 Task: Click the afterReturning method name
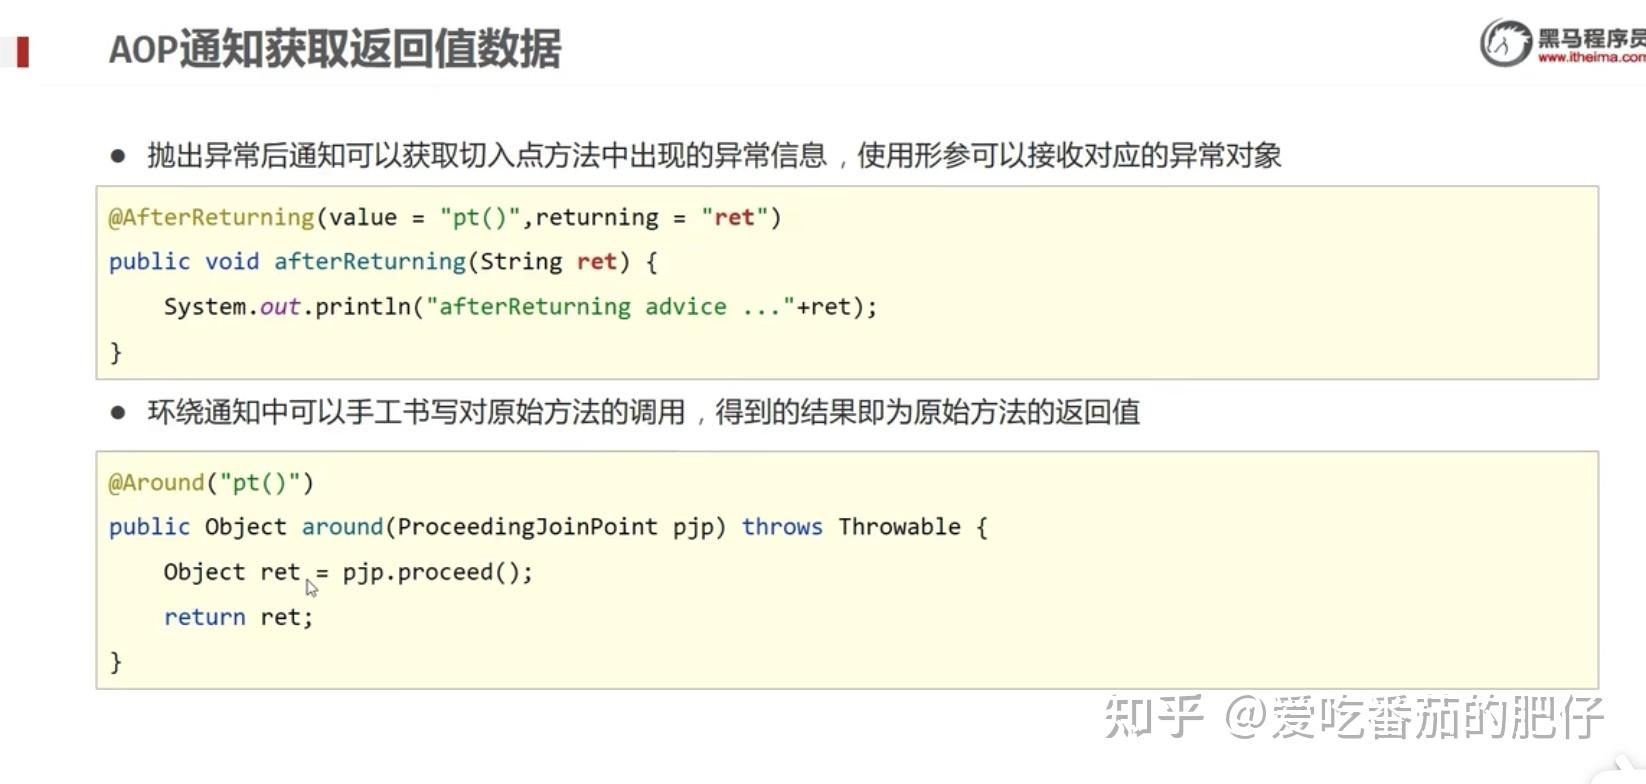pyautogui.click(x=369, y=262)
